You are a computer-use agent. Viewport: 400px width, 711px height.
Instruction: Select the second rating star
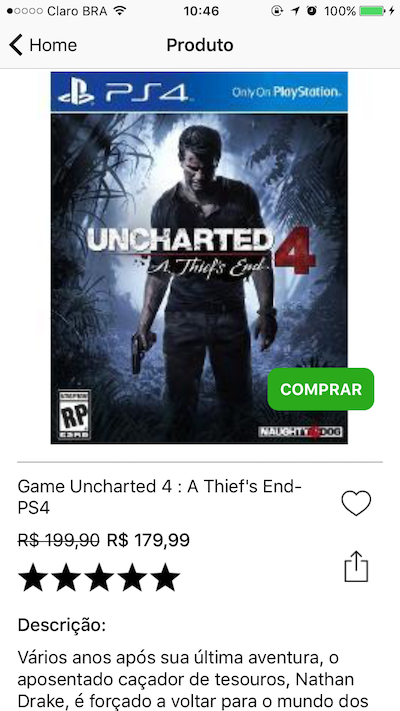pyautogui.click(x=66, y=577)
